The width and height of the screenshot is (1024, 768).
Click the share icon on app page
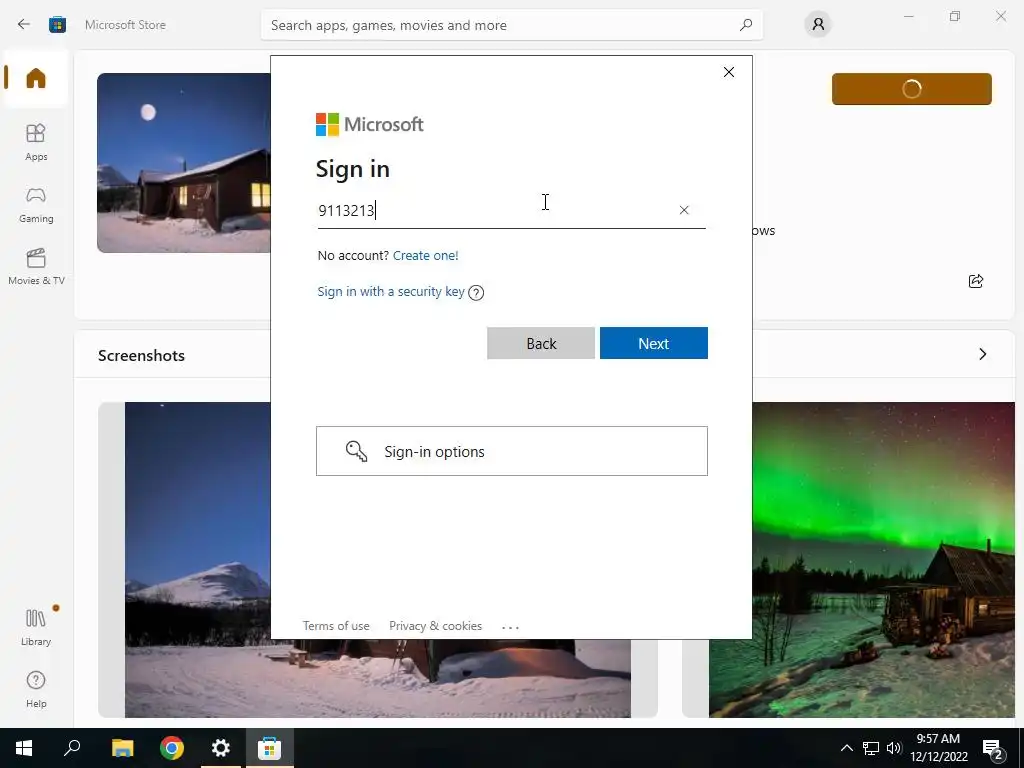[976, 281]
